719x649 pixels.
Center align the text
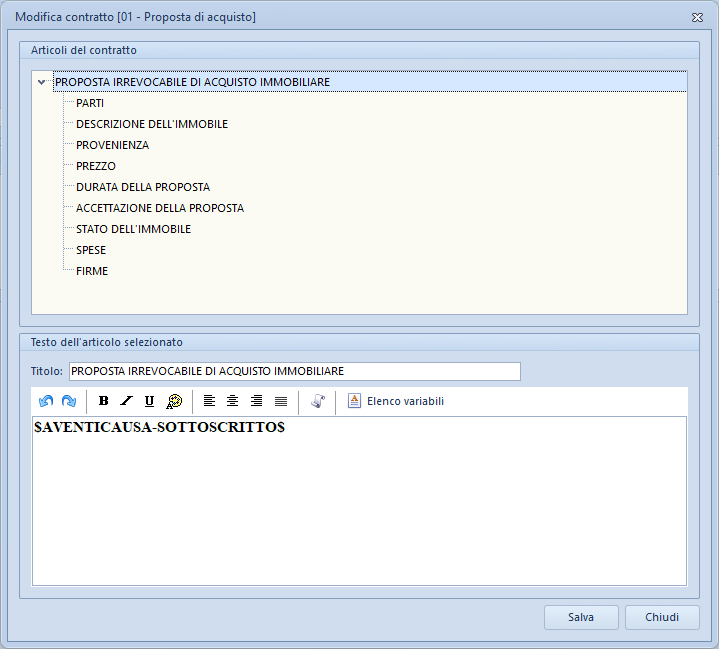232,401
